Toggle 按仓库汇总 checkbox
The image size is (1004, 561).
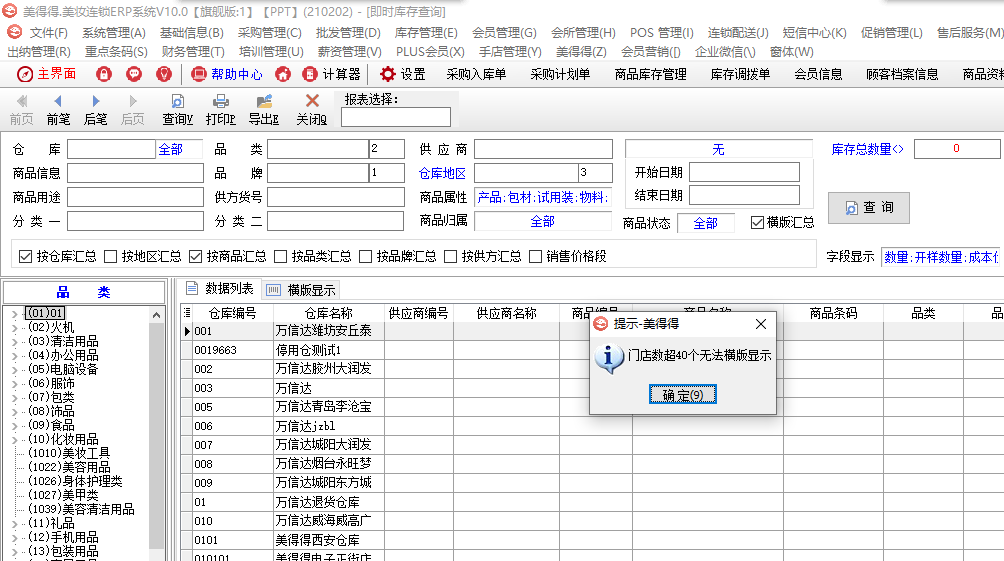pyautogui.click(x=26, y=257)
